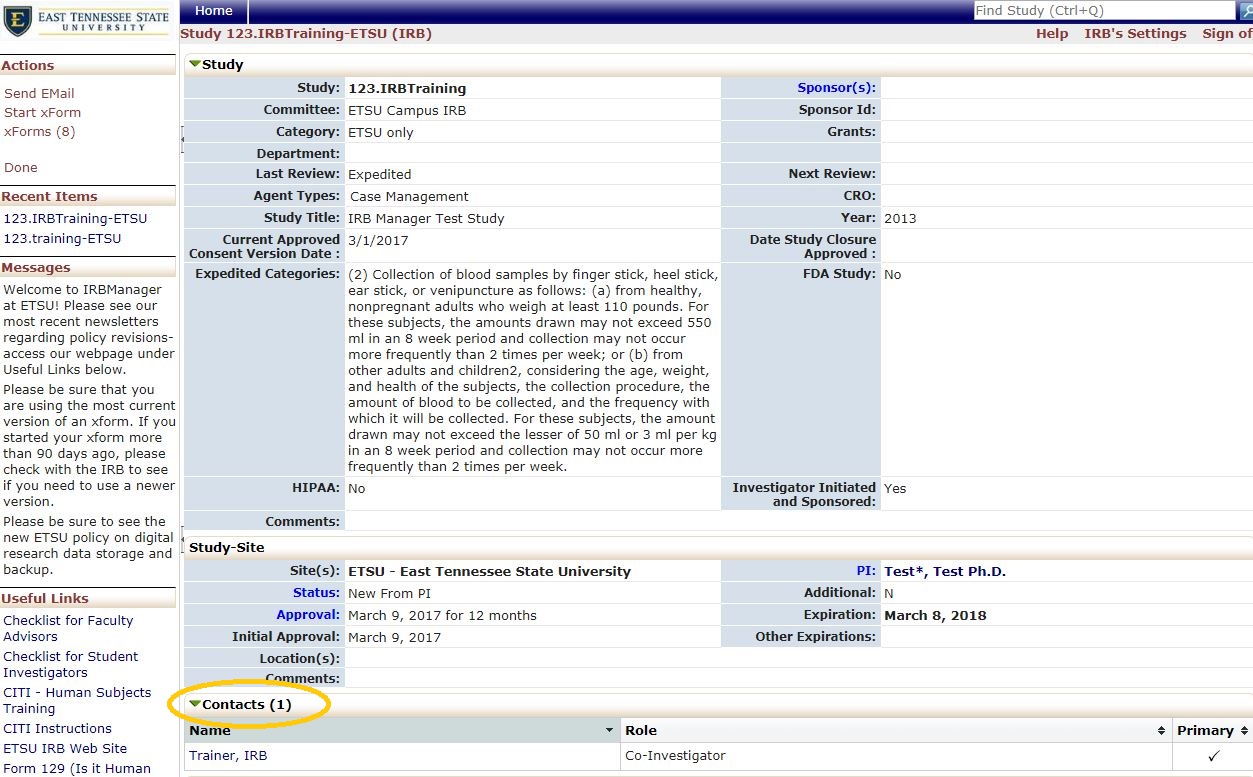This screenshot has height=777, width=1253.
Task: Sort contacts by Role column arrows
Action: tap(1161, 731)
